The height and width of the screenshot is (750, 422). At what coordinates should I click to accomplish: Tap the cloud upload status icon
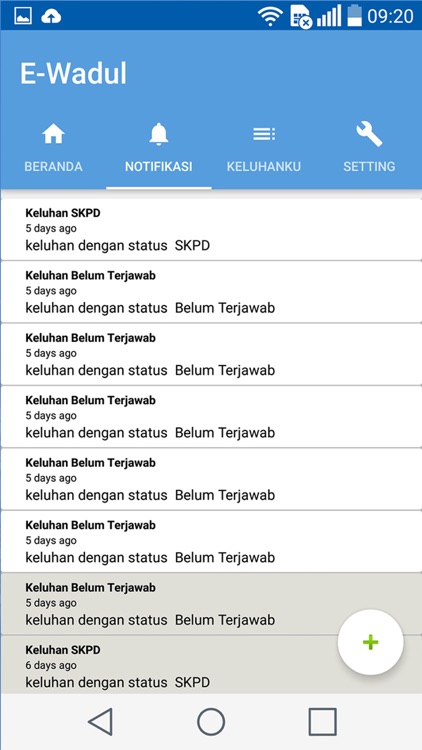click(51, 16)
